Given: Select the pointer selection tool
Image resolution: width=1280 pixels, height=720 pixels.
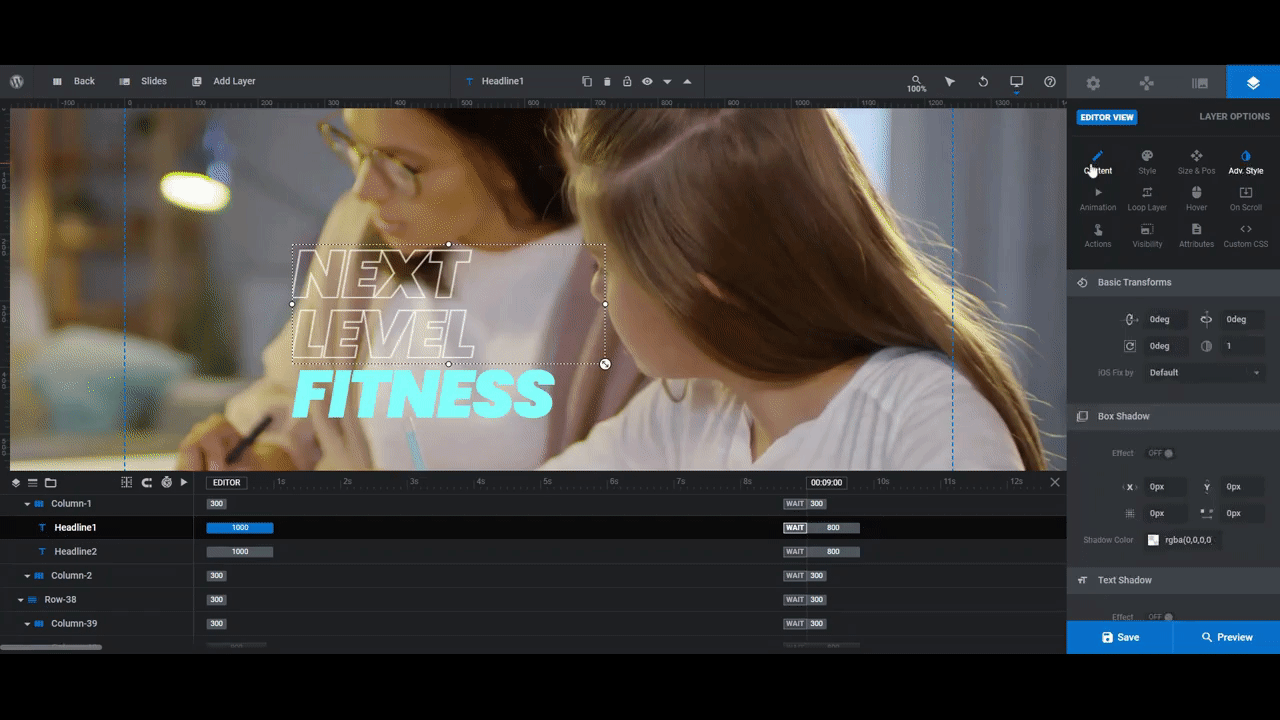Looking at the screenshot, I should point(950,81).
